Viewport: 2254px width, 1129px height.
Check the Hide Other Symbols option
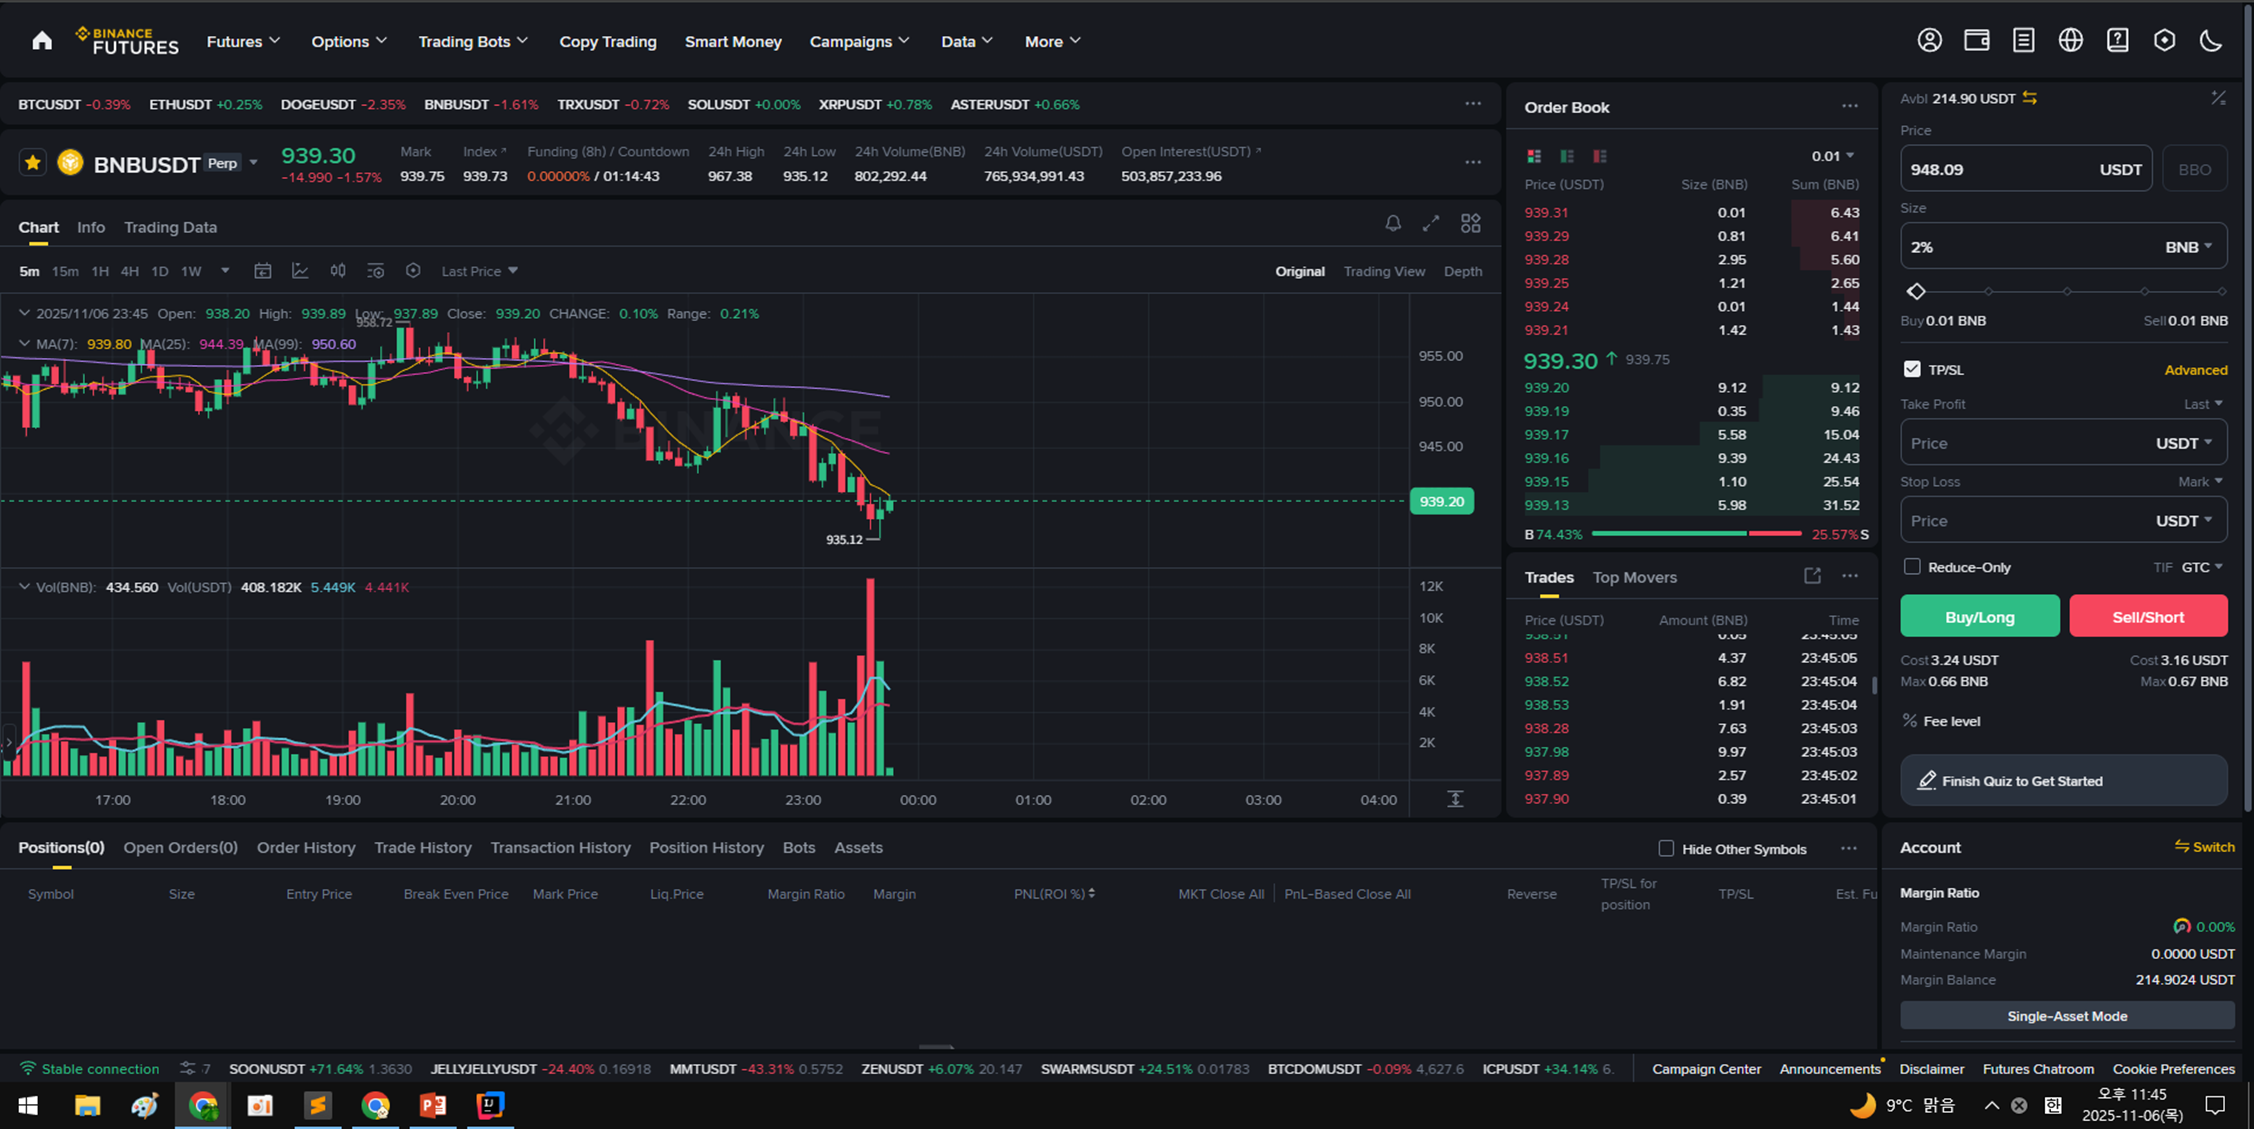(1666, 848)
